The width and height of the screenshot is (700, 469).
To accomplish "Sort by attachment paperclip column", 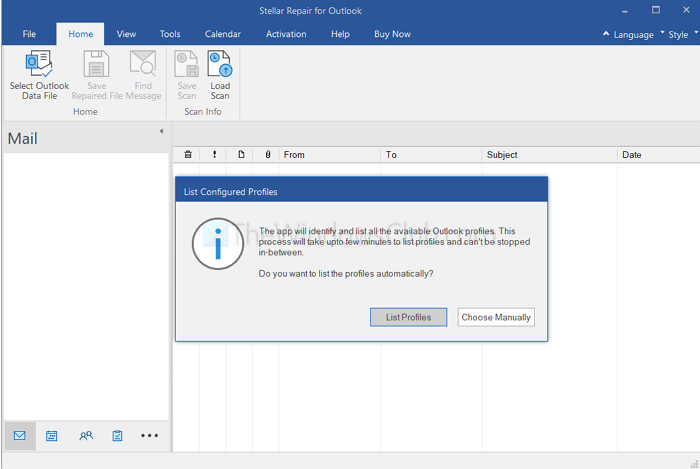I will tap(268, 154).
